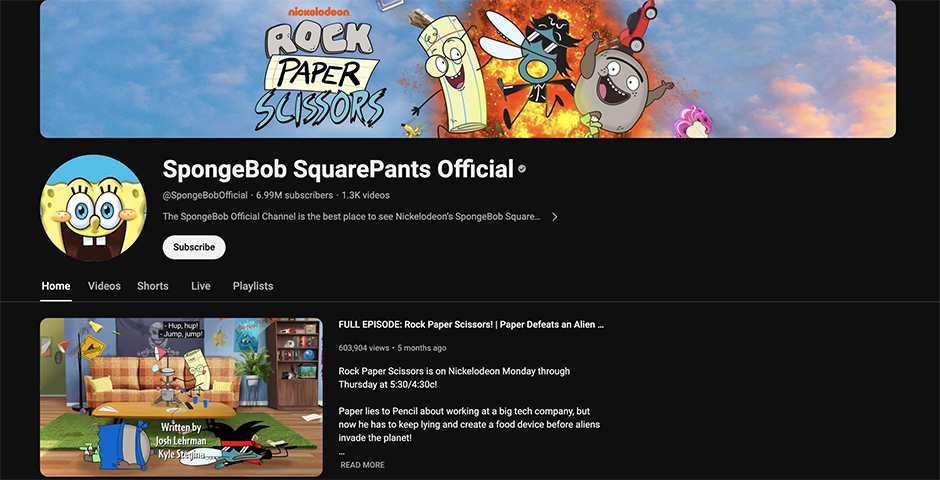The image size is (940, 480).
Task: Expand channel description with the chevron arrow
Action: 555,216
